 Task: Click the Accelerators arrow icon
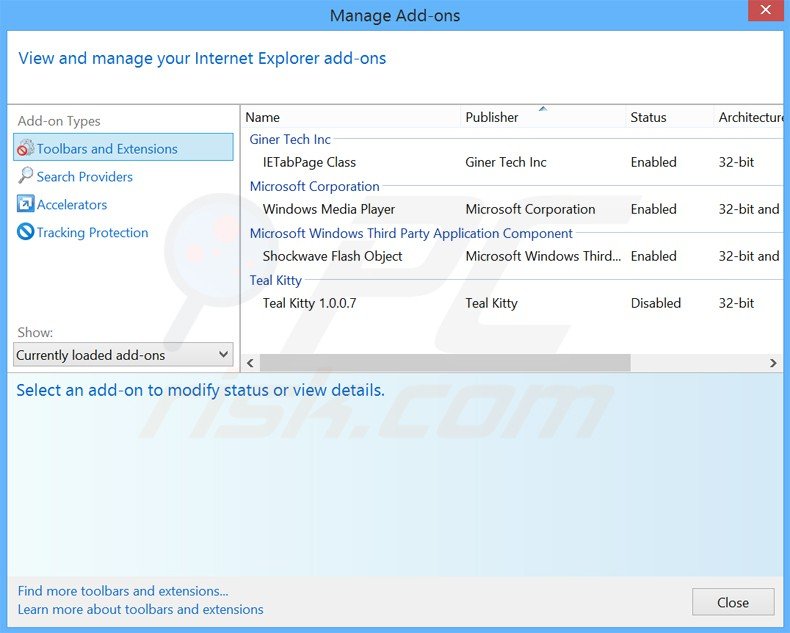pyautogui.click(x=25, y=204)
